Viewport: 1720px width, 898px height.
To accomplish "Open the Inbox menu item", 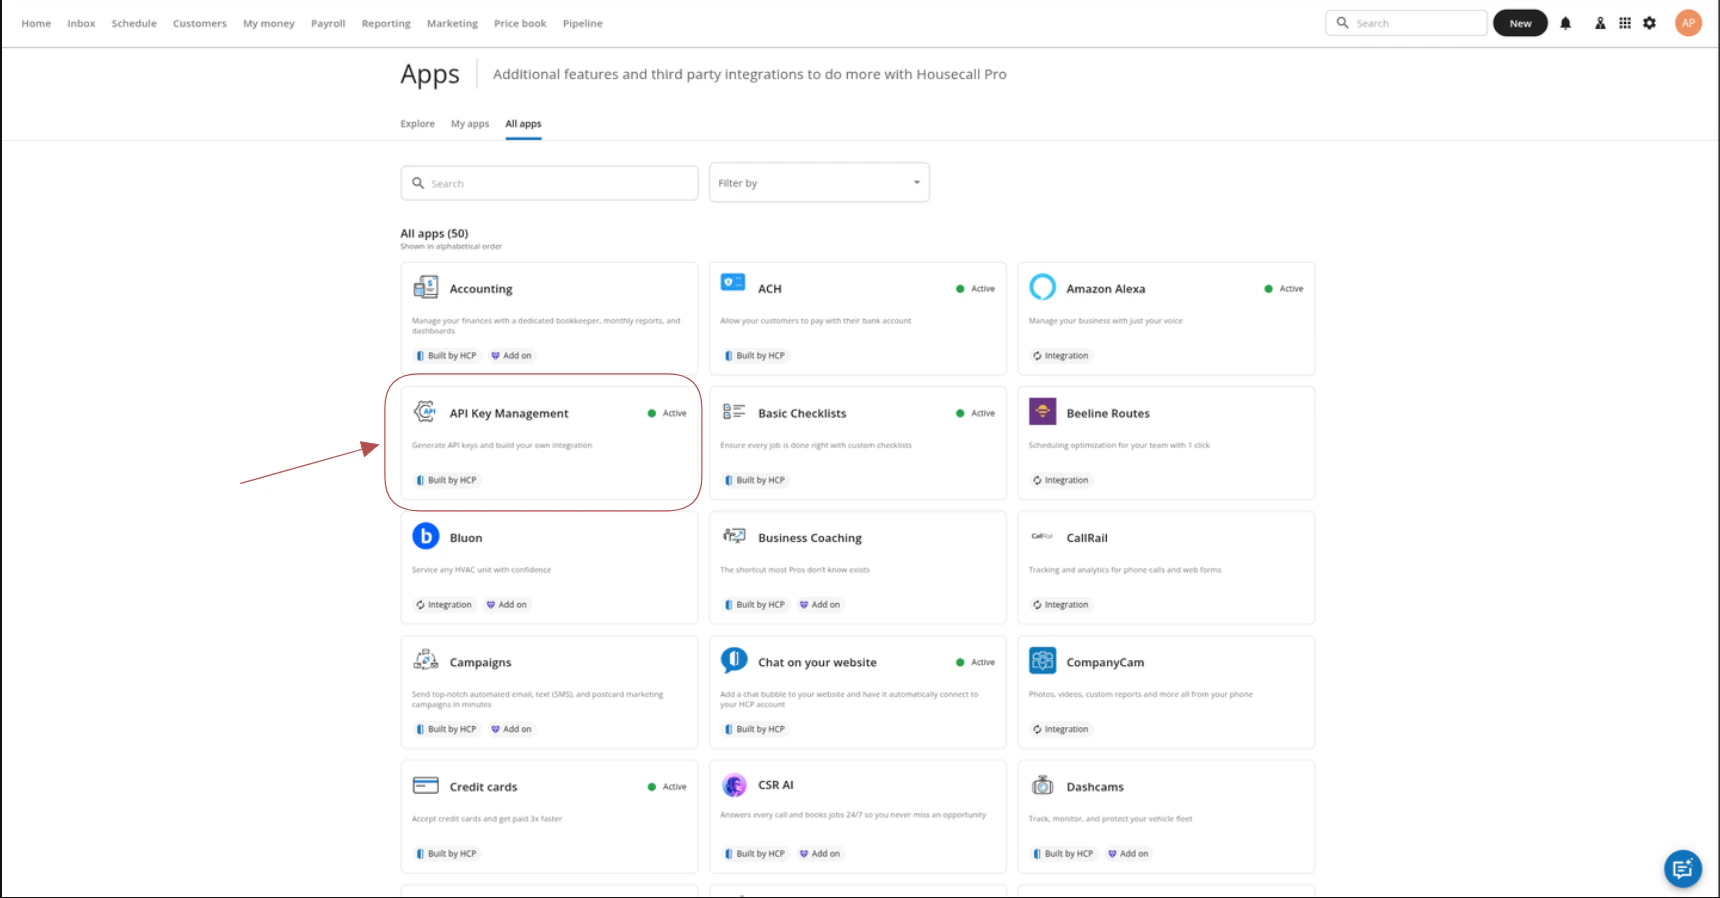I will click(81, 23).
